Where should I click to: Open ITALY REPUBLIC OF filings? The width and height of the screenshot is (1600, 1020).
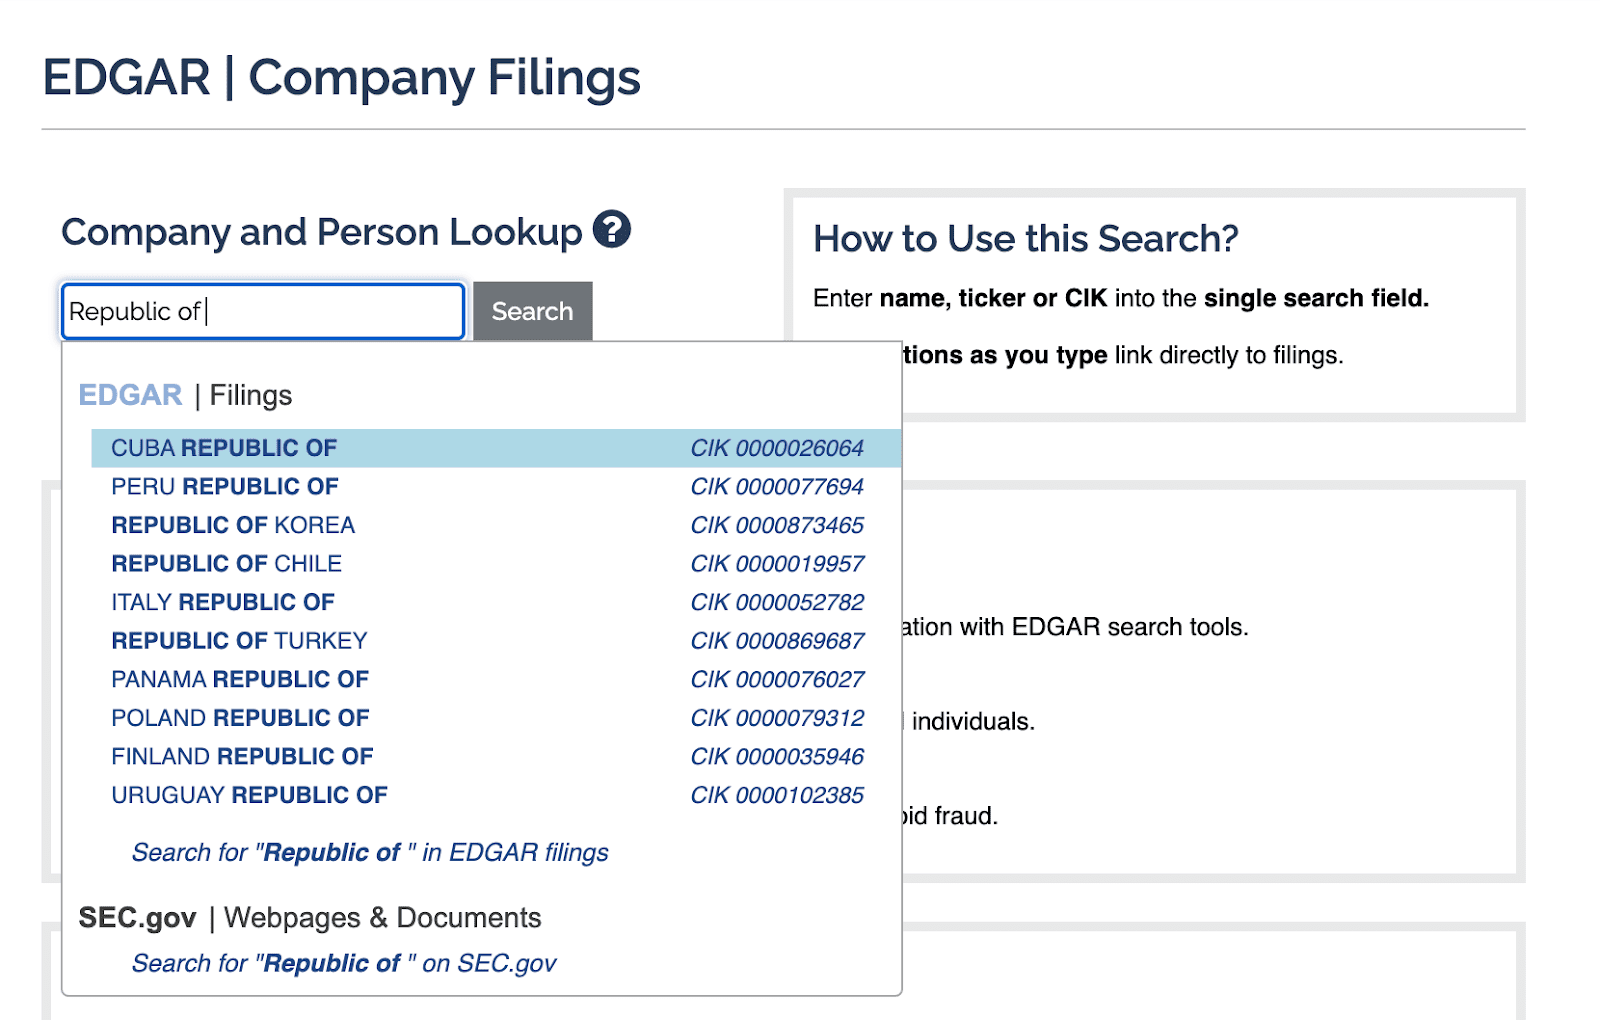pos(223,602)
